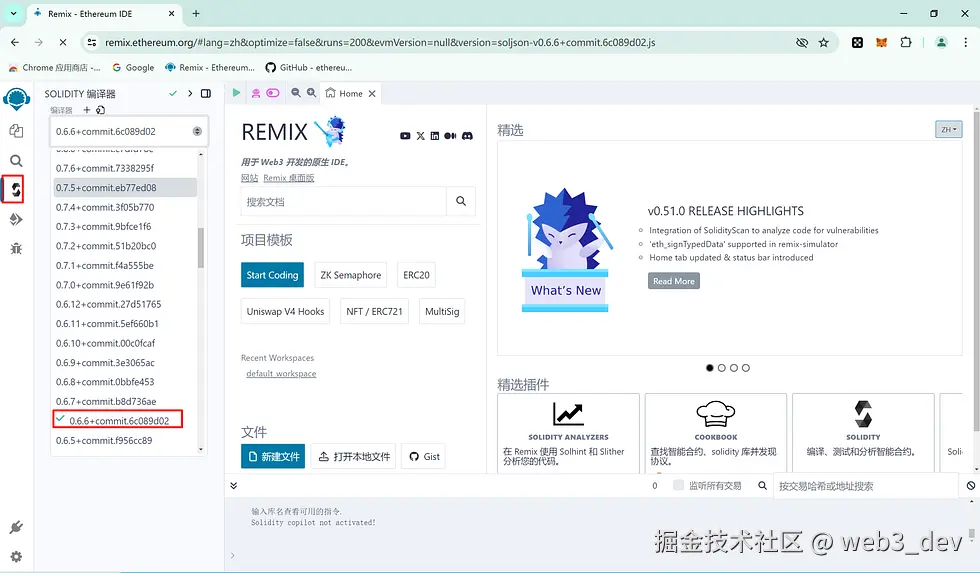Click the plugin documentation chevron arrow
This screenshot has width=980, height=573.
coord(190,93)
